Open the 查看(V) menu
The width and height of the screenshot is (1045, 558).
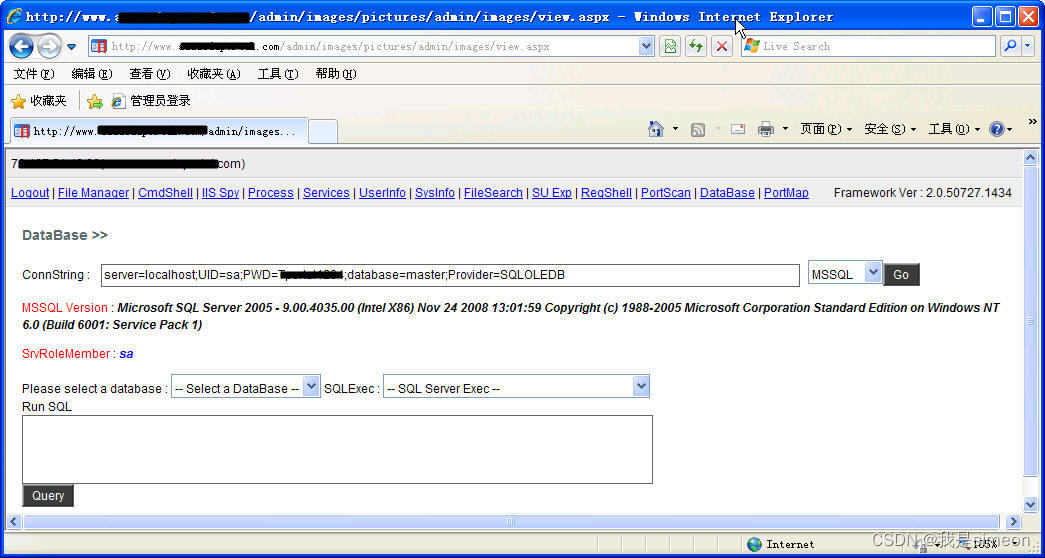click(x=150, y=74)
